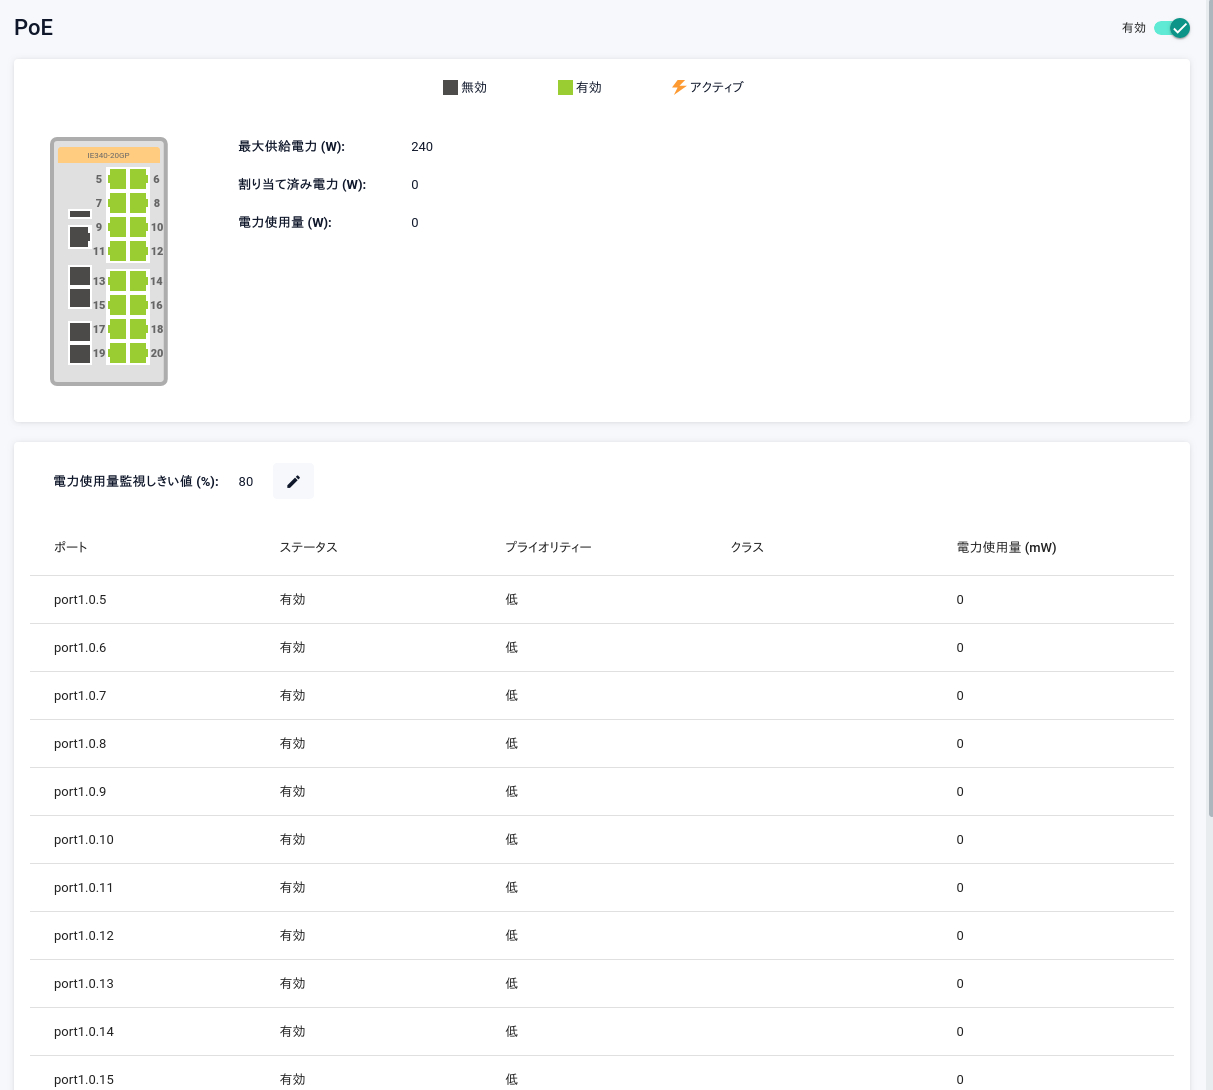Viewport: 1213px width, 1090px height.
Task: Toggle the PoE 有効 switch off
Action: point(1171,28)
